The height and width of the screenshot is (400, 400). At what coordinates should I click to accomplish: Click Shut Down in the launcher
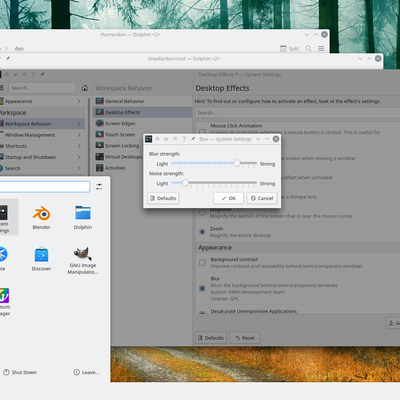20,372
